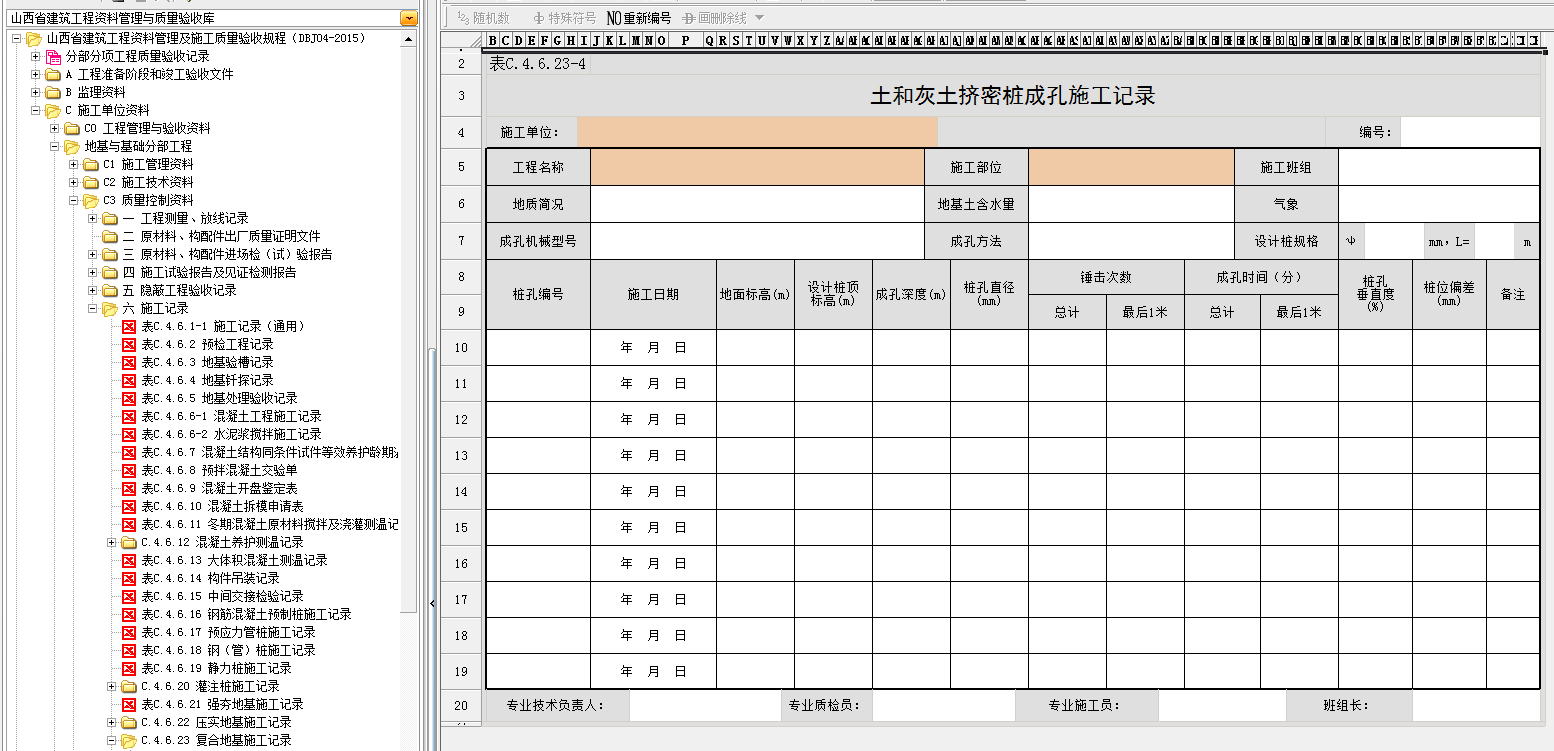Image resolution: width=1554 pixels, height=751 pixels.
Task: Select tree item 表C.4.6.18 钢(管)桩施工记录
Action: point(228,650)
